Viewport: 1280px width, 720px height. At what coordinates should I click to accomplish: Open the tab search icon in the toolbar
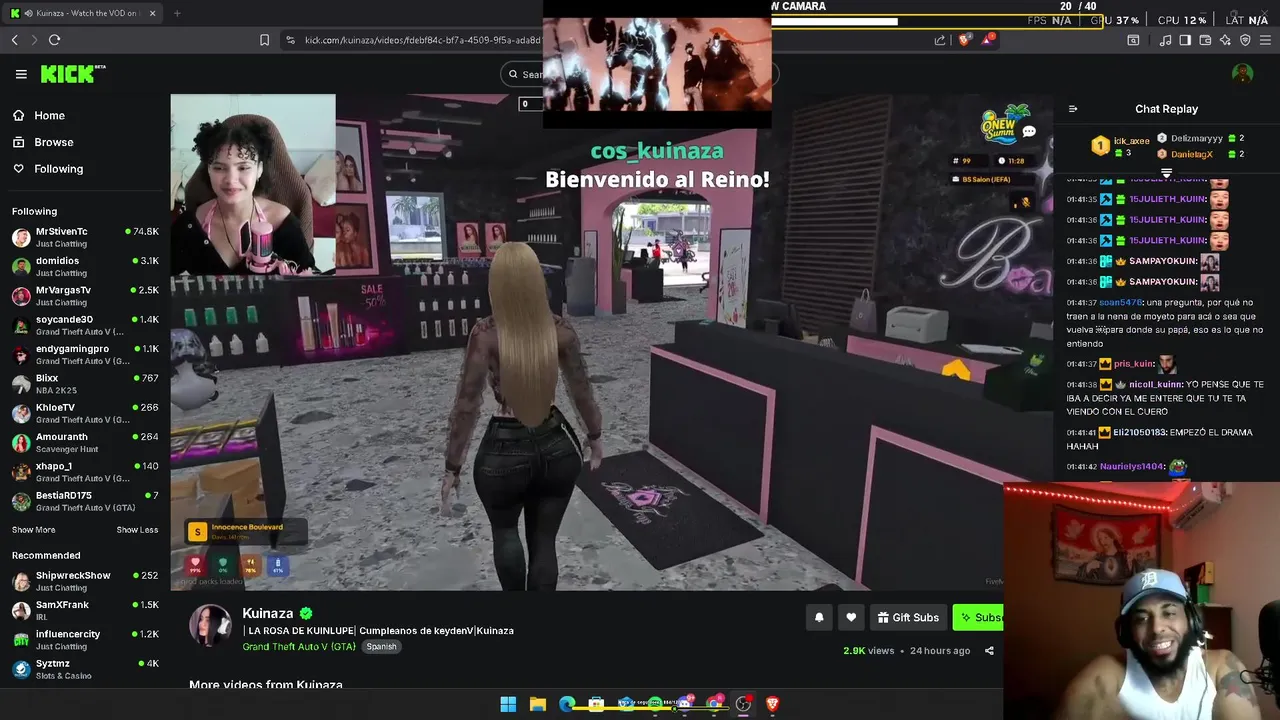[x=1133, y=40]
